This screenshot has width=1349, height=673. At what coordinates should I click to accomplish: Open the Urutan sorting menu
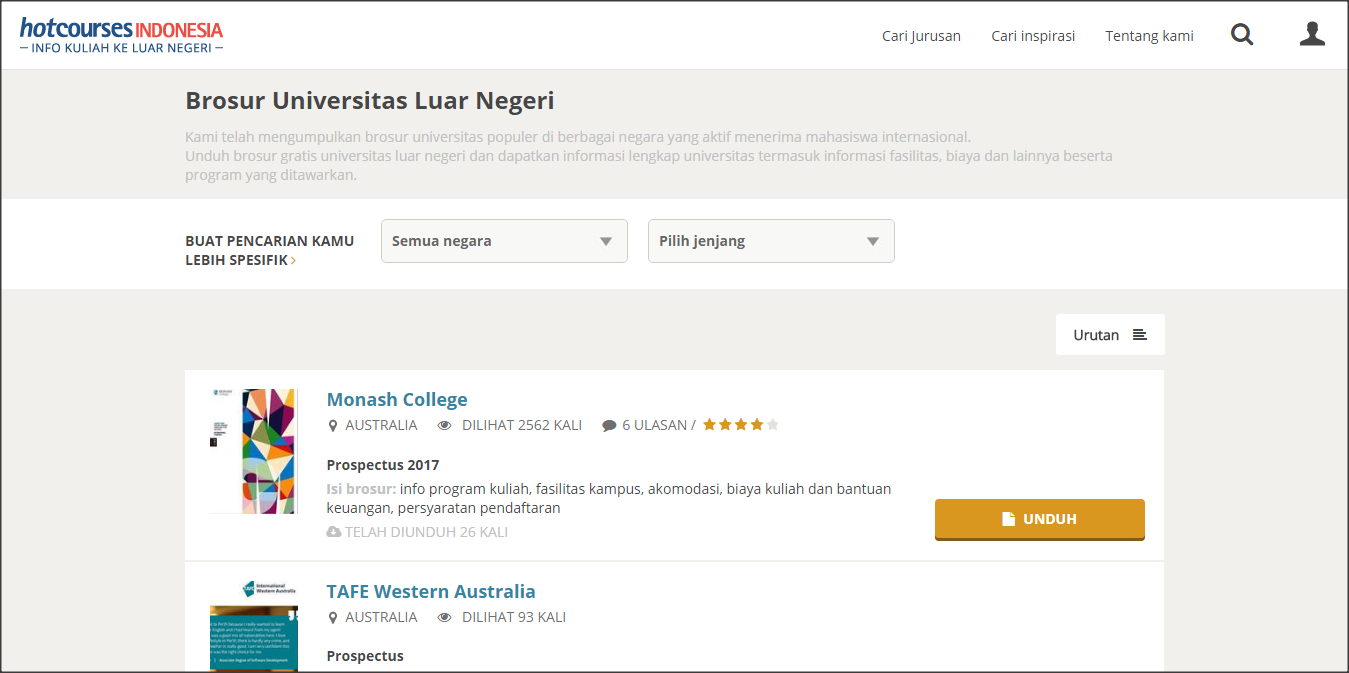pos(1110,335)
